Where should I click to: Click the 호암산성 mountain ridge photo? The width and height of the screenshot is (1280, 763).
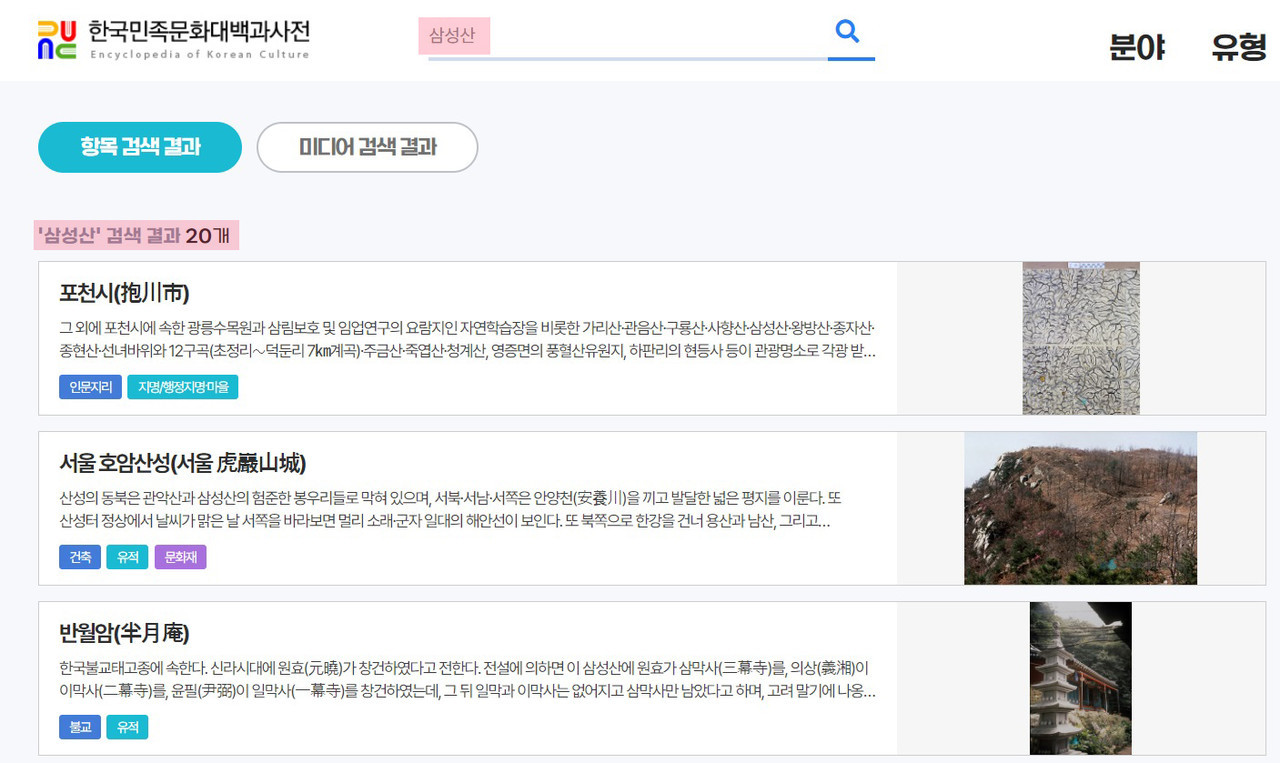tap(1080, 508)
